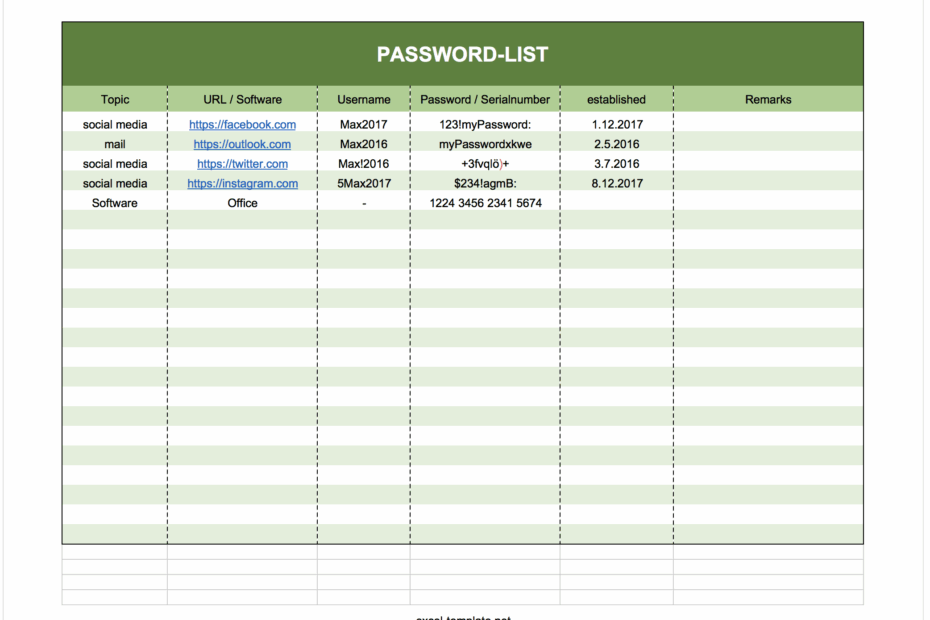Image resolution: width=930 pixels, height=620 pixels.
Task: Select the cell containing 123!myPassword:
Action: click(484, 124)
